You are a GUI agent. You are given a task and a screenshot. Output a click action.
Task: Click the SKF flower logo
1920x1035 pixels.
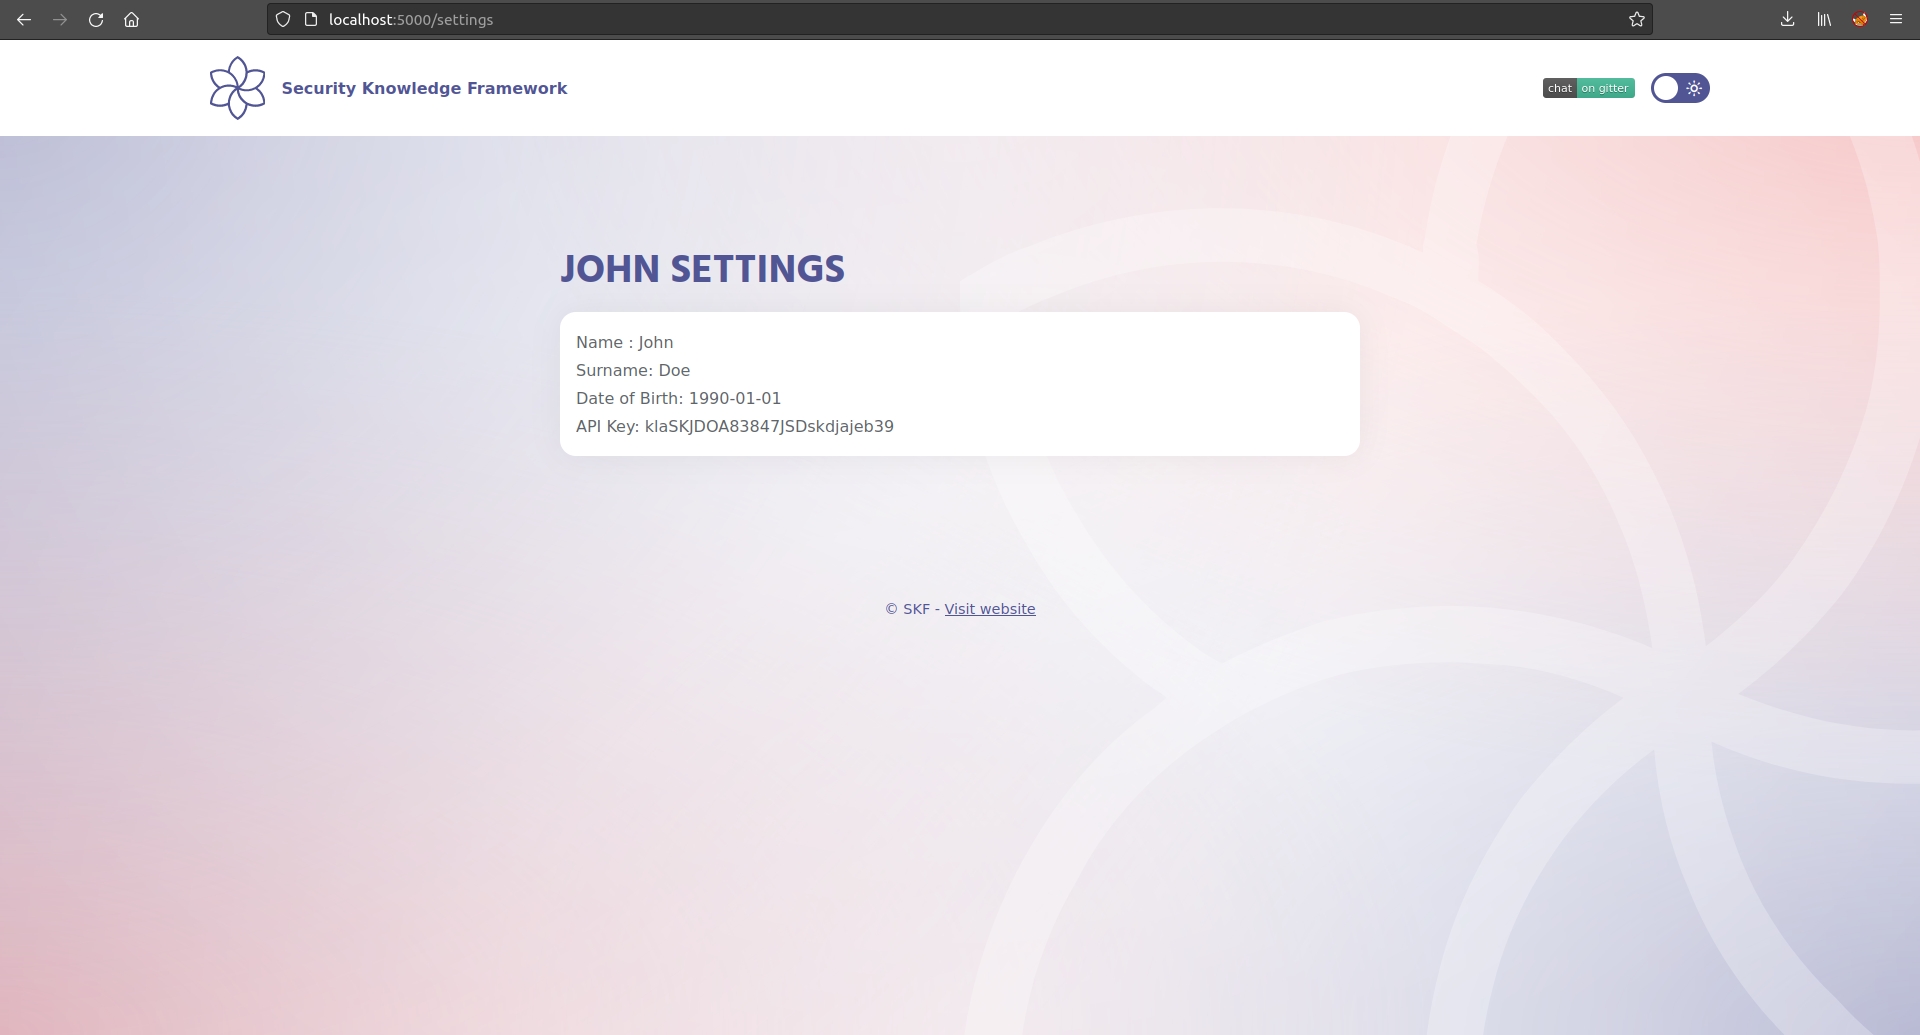click(x=238, y=88)
